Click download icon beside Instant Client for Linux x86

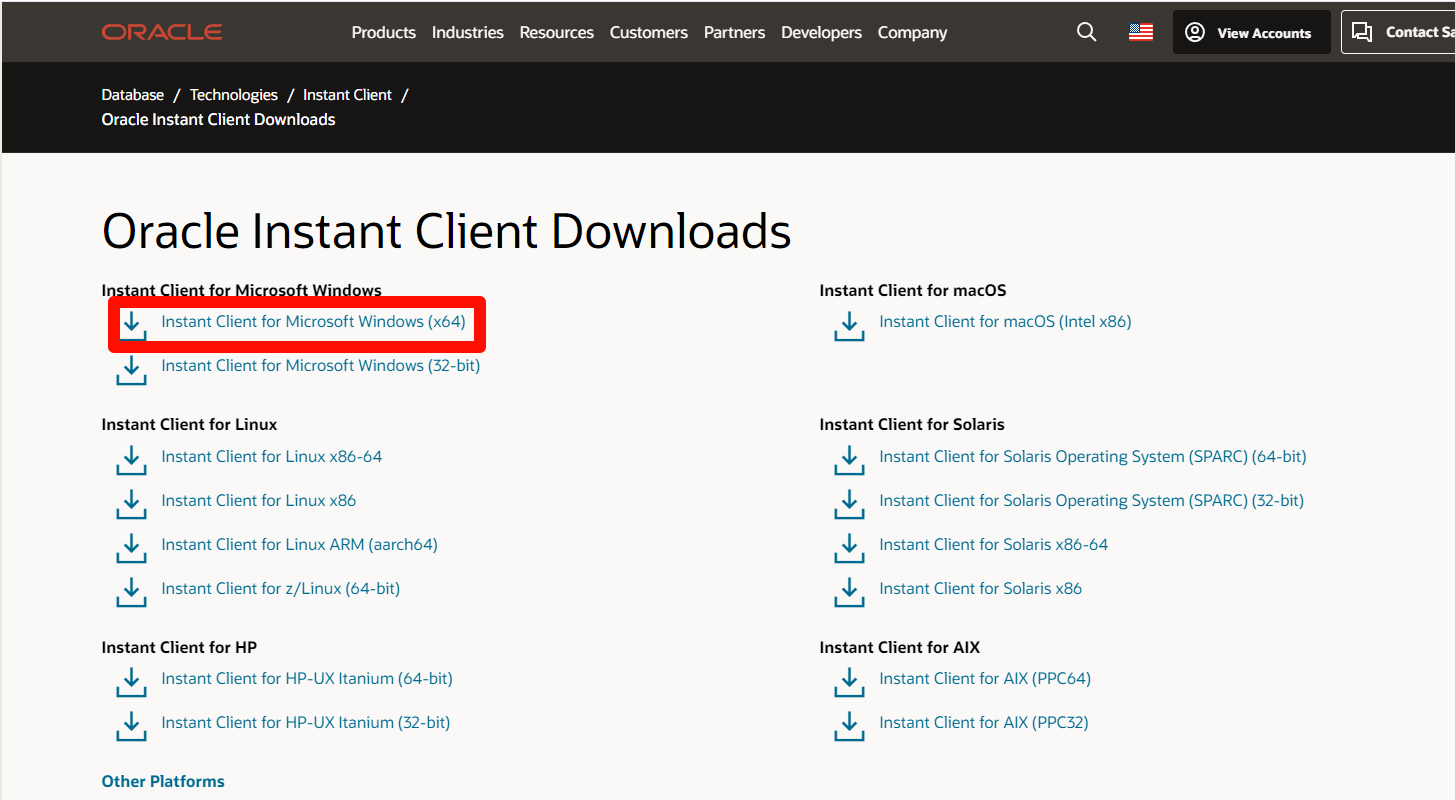[131, 503]
